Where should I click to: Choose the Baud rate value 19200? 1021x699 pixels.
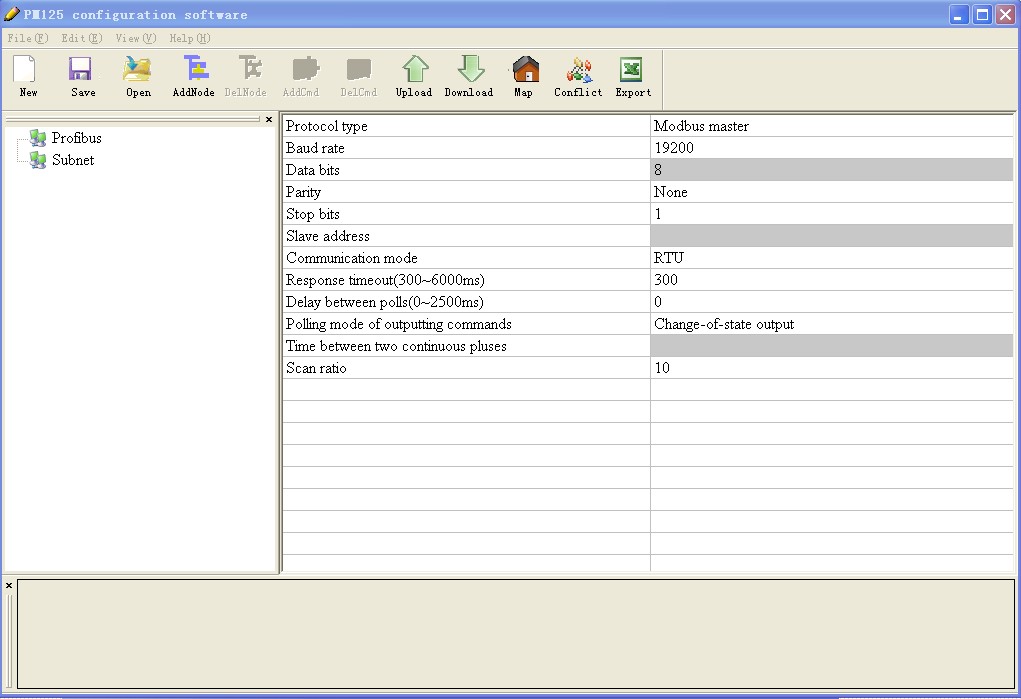830,148
